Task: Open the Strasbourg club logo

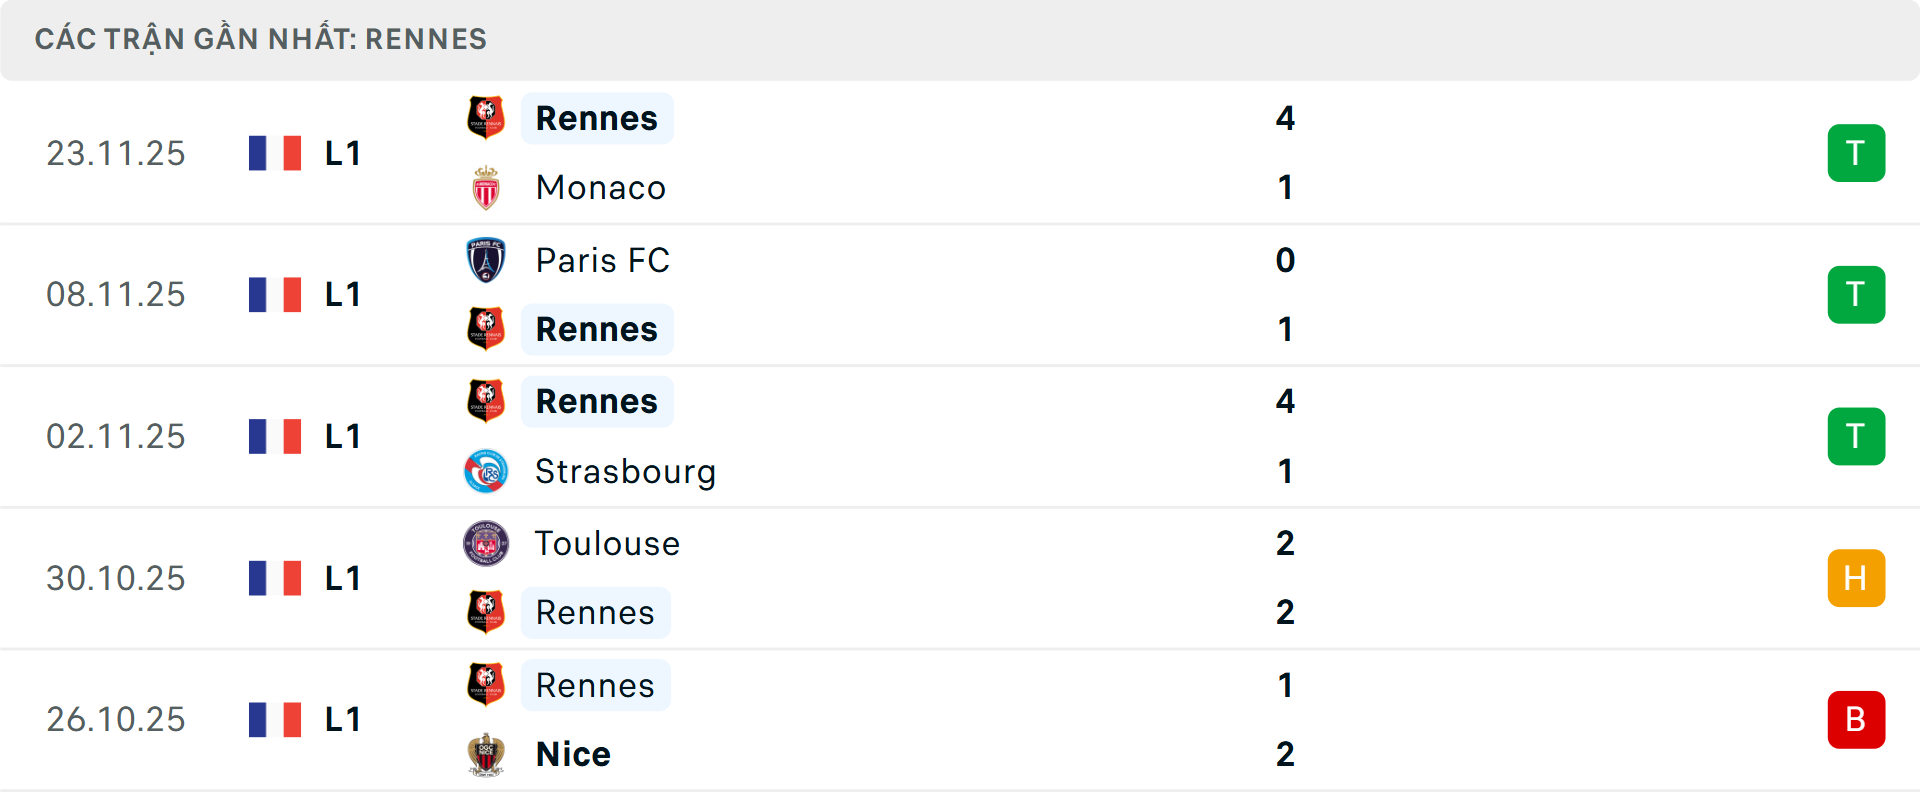Action: coord(487,471)
